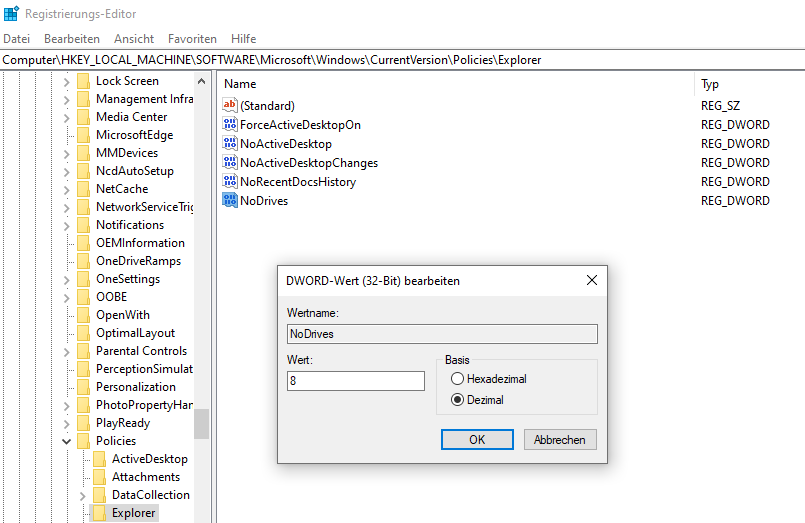This screenshot has width=805, height=523.
Task: Click the NoActiveDesktop DWORD icon
Action: [229, 143]
